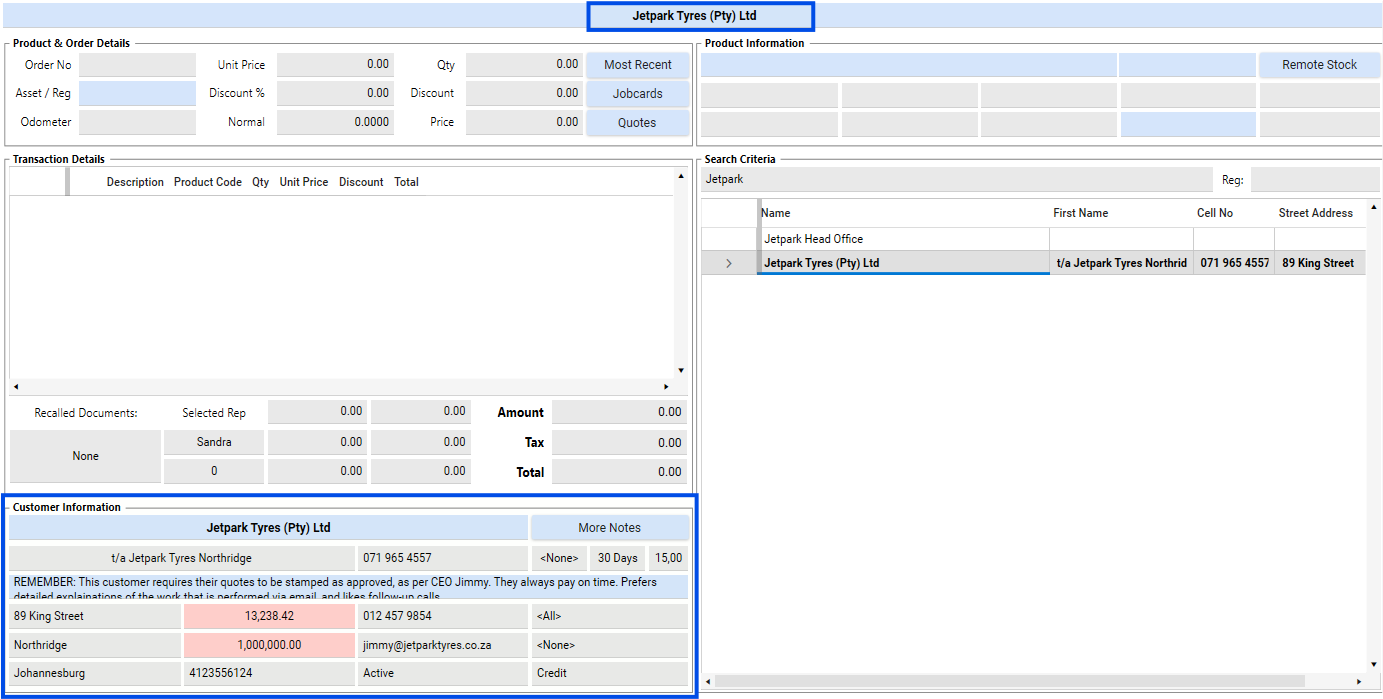This screenshot has height=699, width=1383.
Task: Open the Jobcards list
Action: [638, 94]
